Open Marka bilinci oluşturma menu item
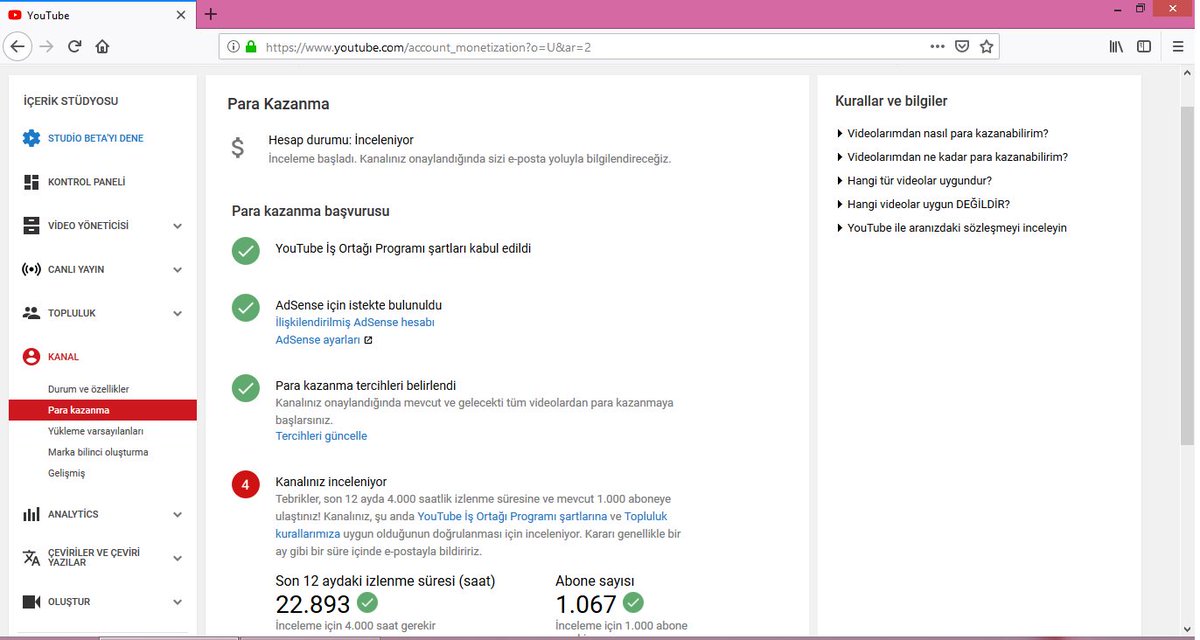The image size is (1200, 640). coord(98,452)
